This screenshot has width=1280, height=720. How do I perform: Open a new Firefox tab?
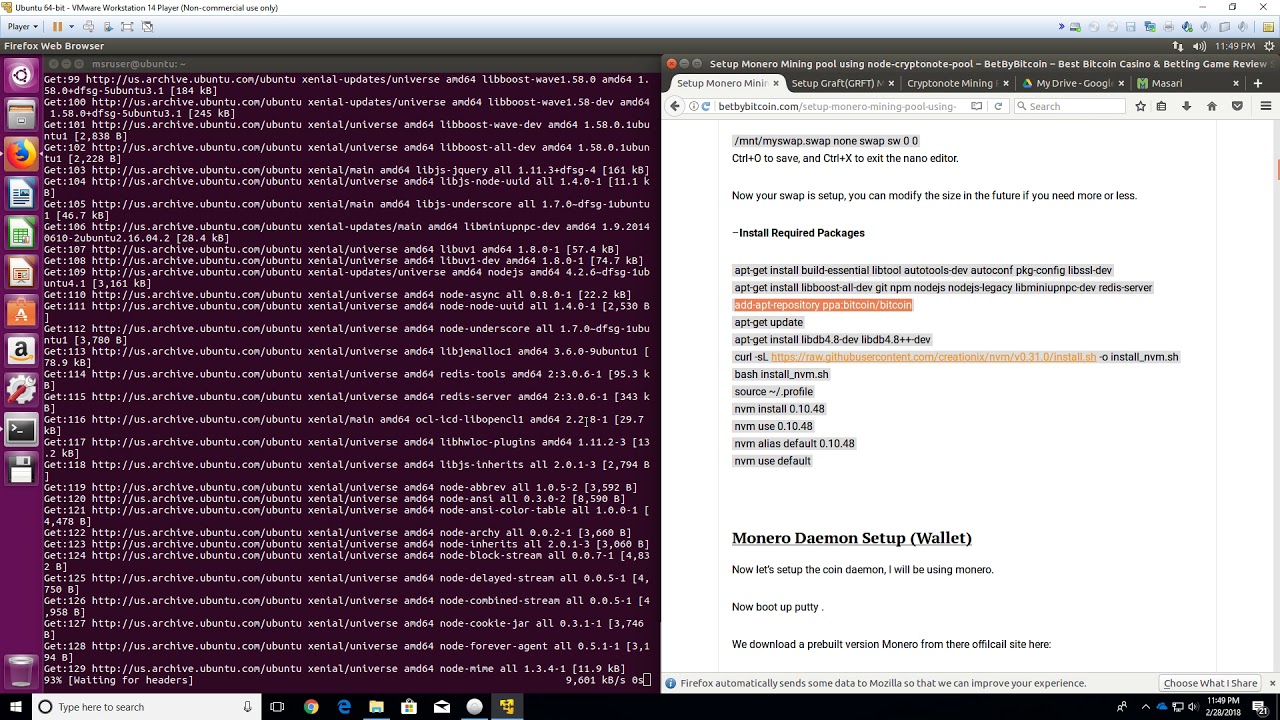[x=1259, y=83]
